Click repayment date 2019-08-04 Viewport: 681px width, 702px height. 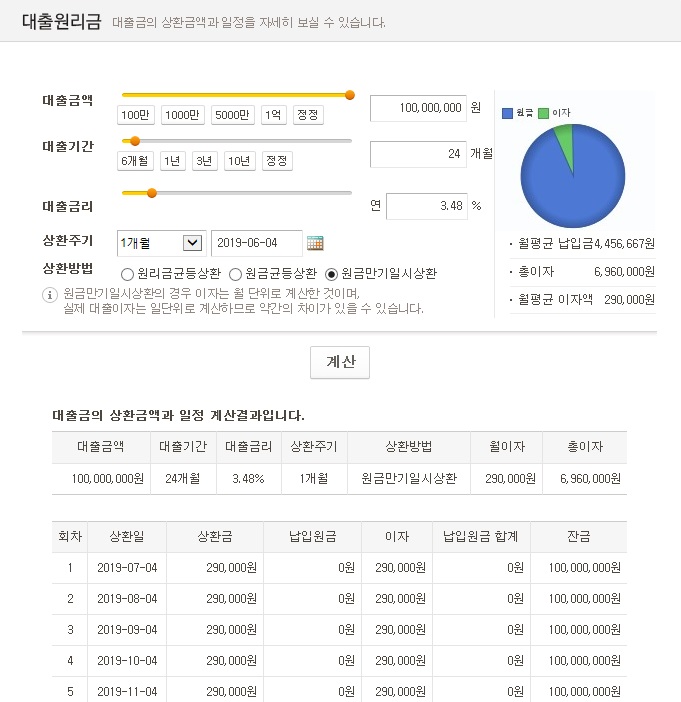(x=127, y=599)
